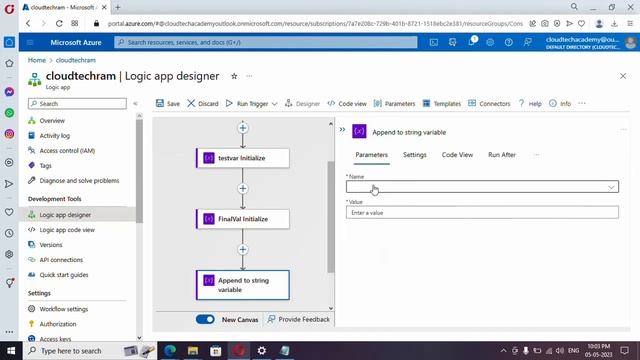Favorite cloudtechram with the star
This screenshot has width=640, height=360.
(x=234, y=76)
